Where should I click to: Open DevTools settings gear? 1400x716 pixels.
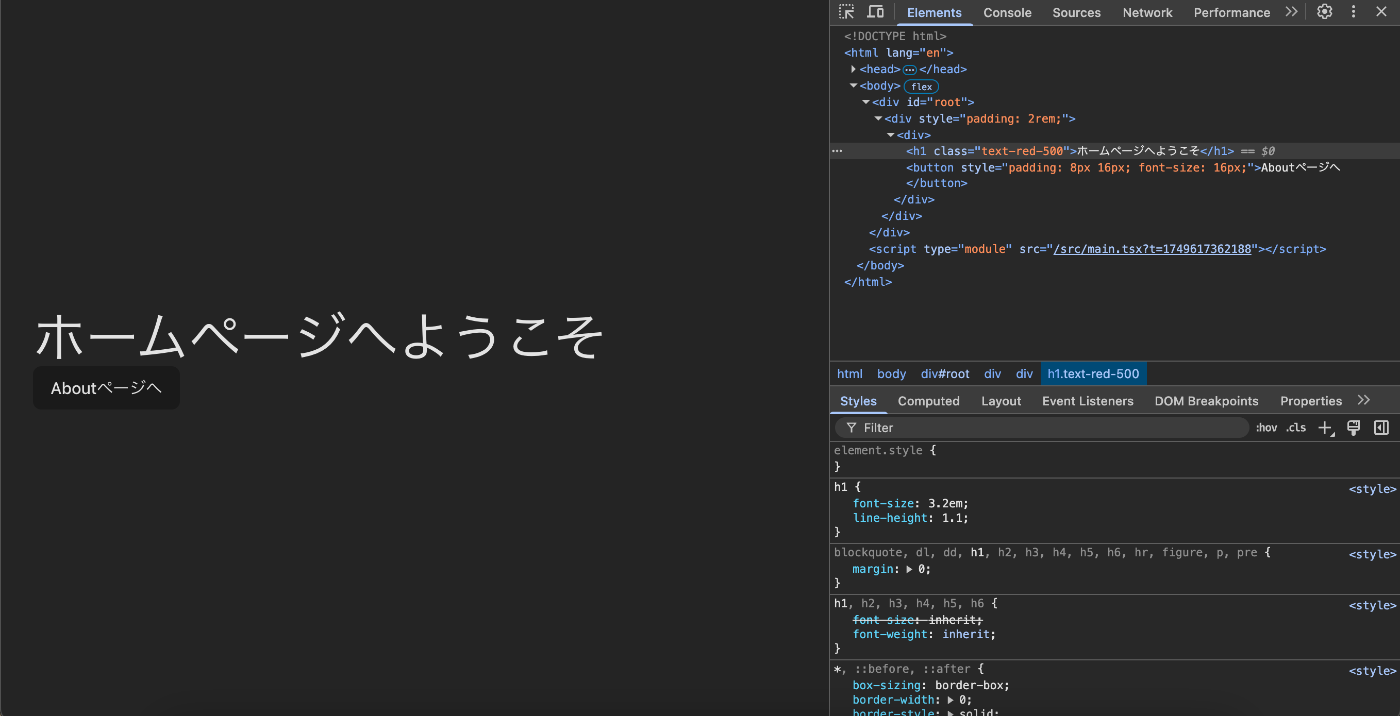(1325, 12)
